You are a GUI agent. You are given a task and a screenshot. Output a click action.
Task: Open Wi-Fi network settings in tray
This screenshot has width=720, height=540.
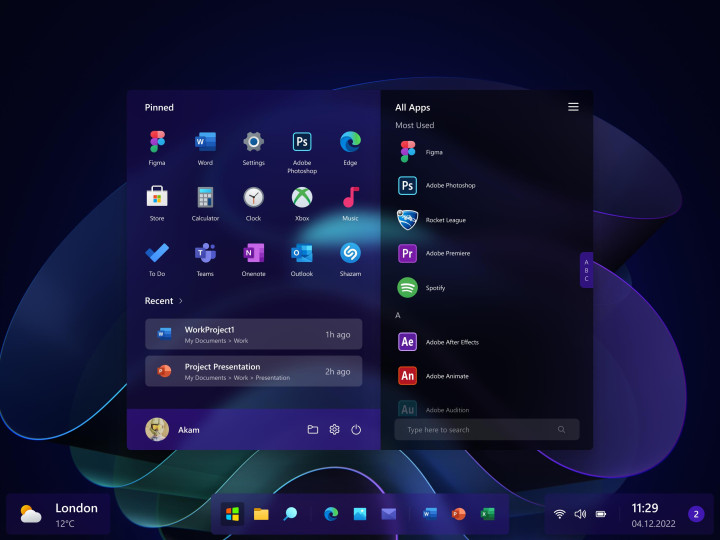click(x=559, y=514)
